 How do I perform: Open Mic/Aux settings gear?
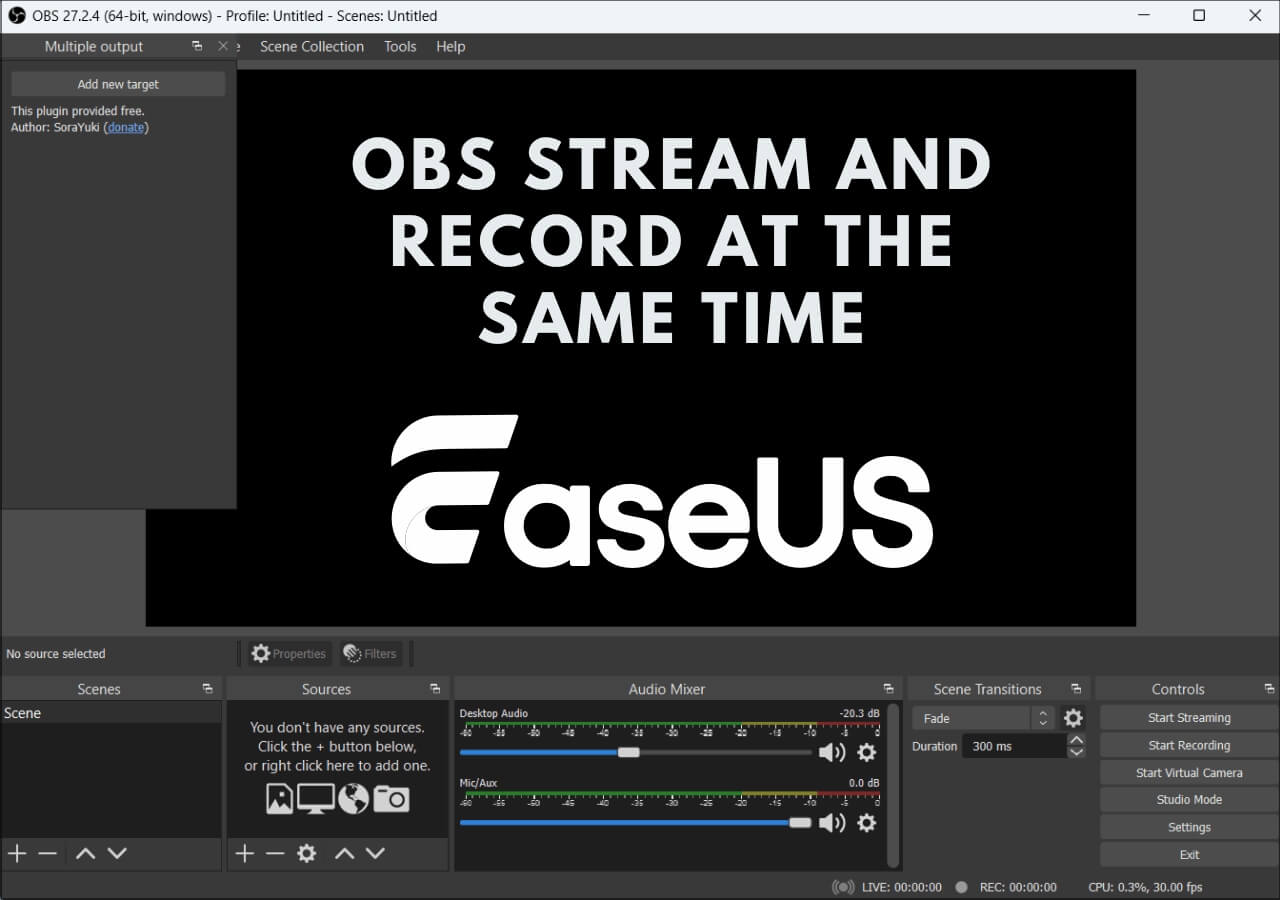[867, 822]
